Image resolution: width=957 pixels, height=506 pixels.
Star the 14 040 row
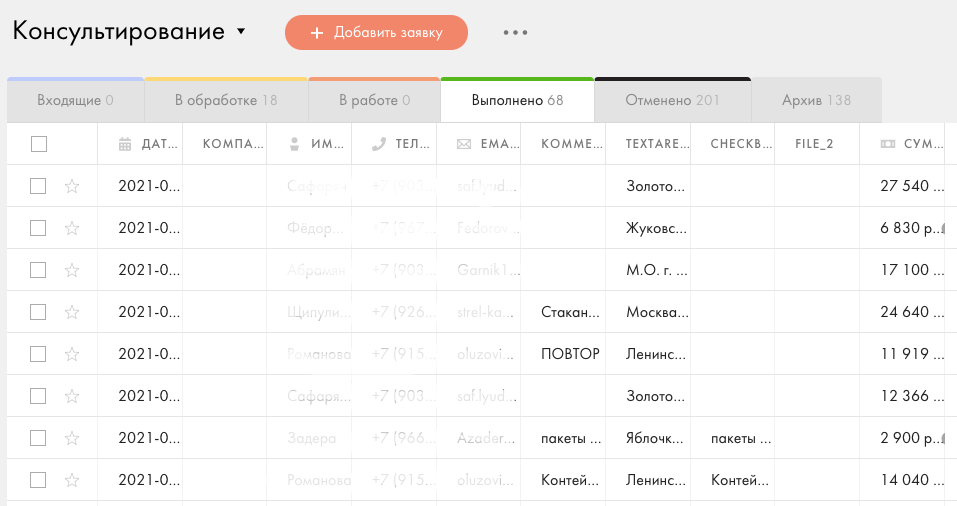pyautogui.click(x=72, y=480)
